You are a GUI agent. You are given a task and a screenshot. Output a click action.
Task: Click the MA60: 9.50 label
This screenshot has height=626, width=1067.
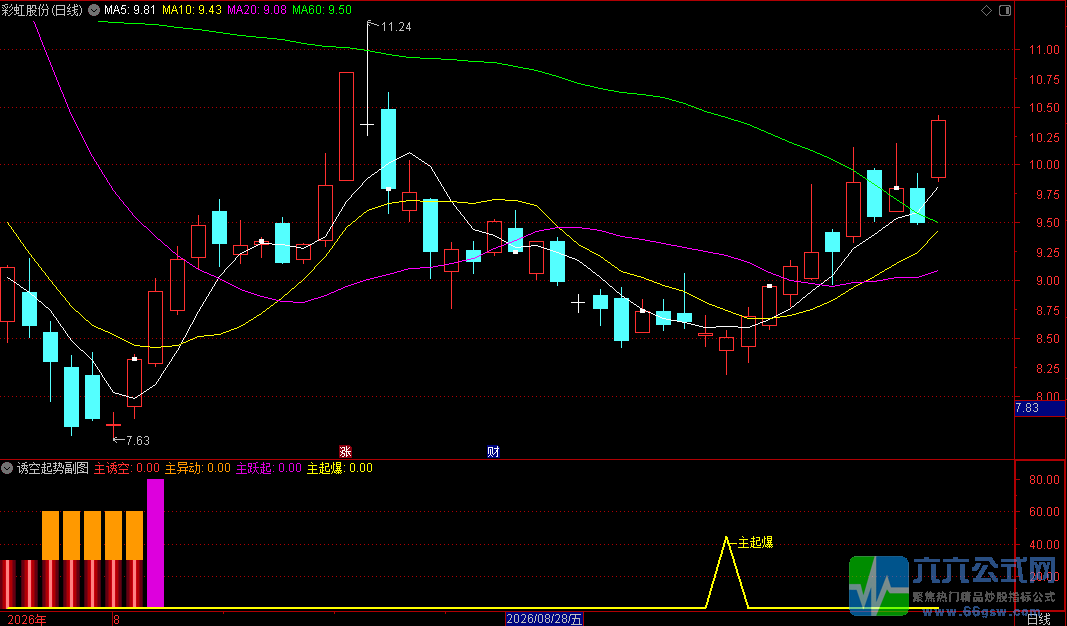322,10
